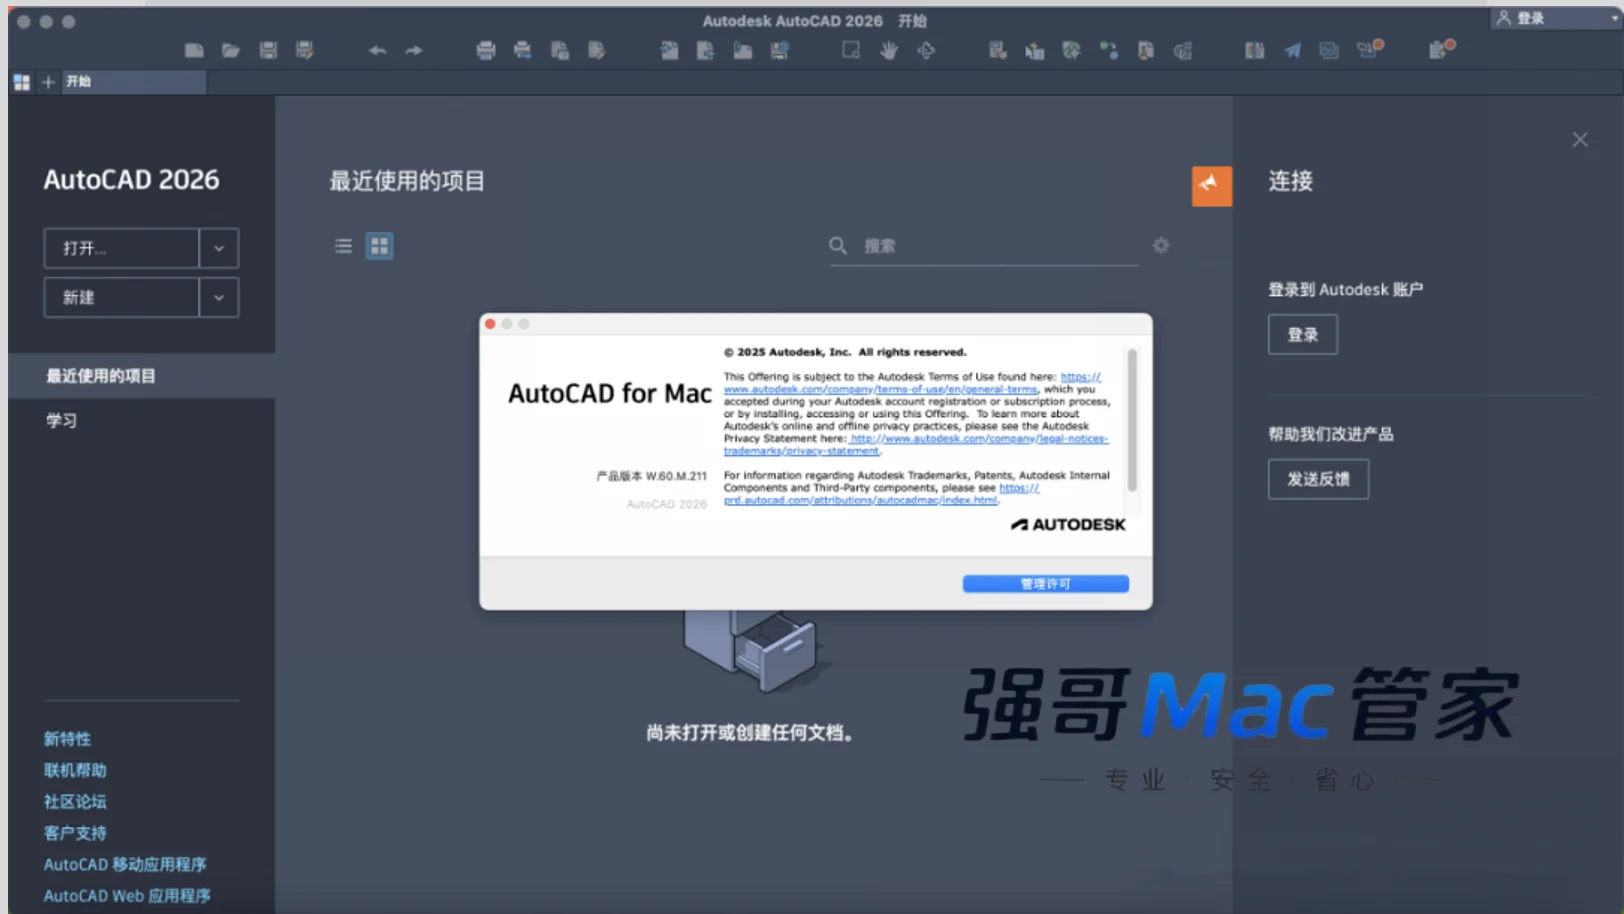Click the 打开... button
This screenshot has height=914, width=1624.
121,248
